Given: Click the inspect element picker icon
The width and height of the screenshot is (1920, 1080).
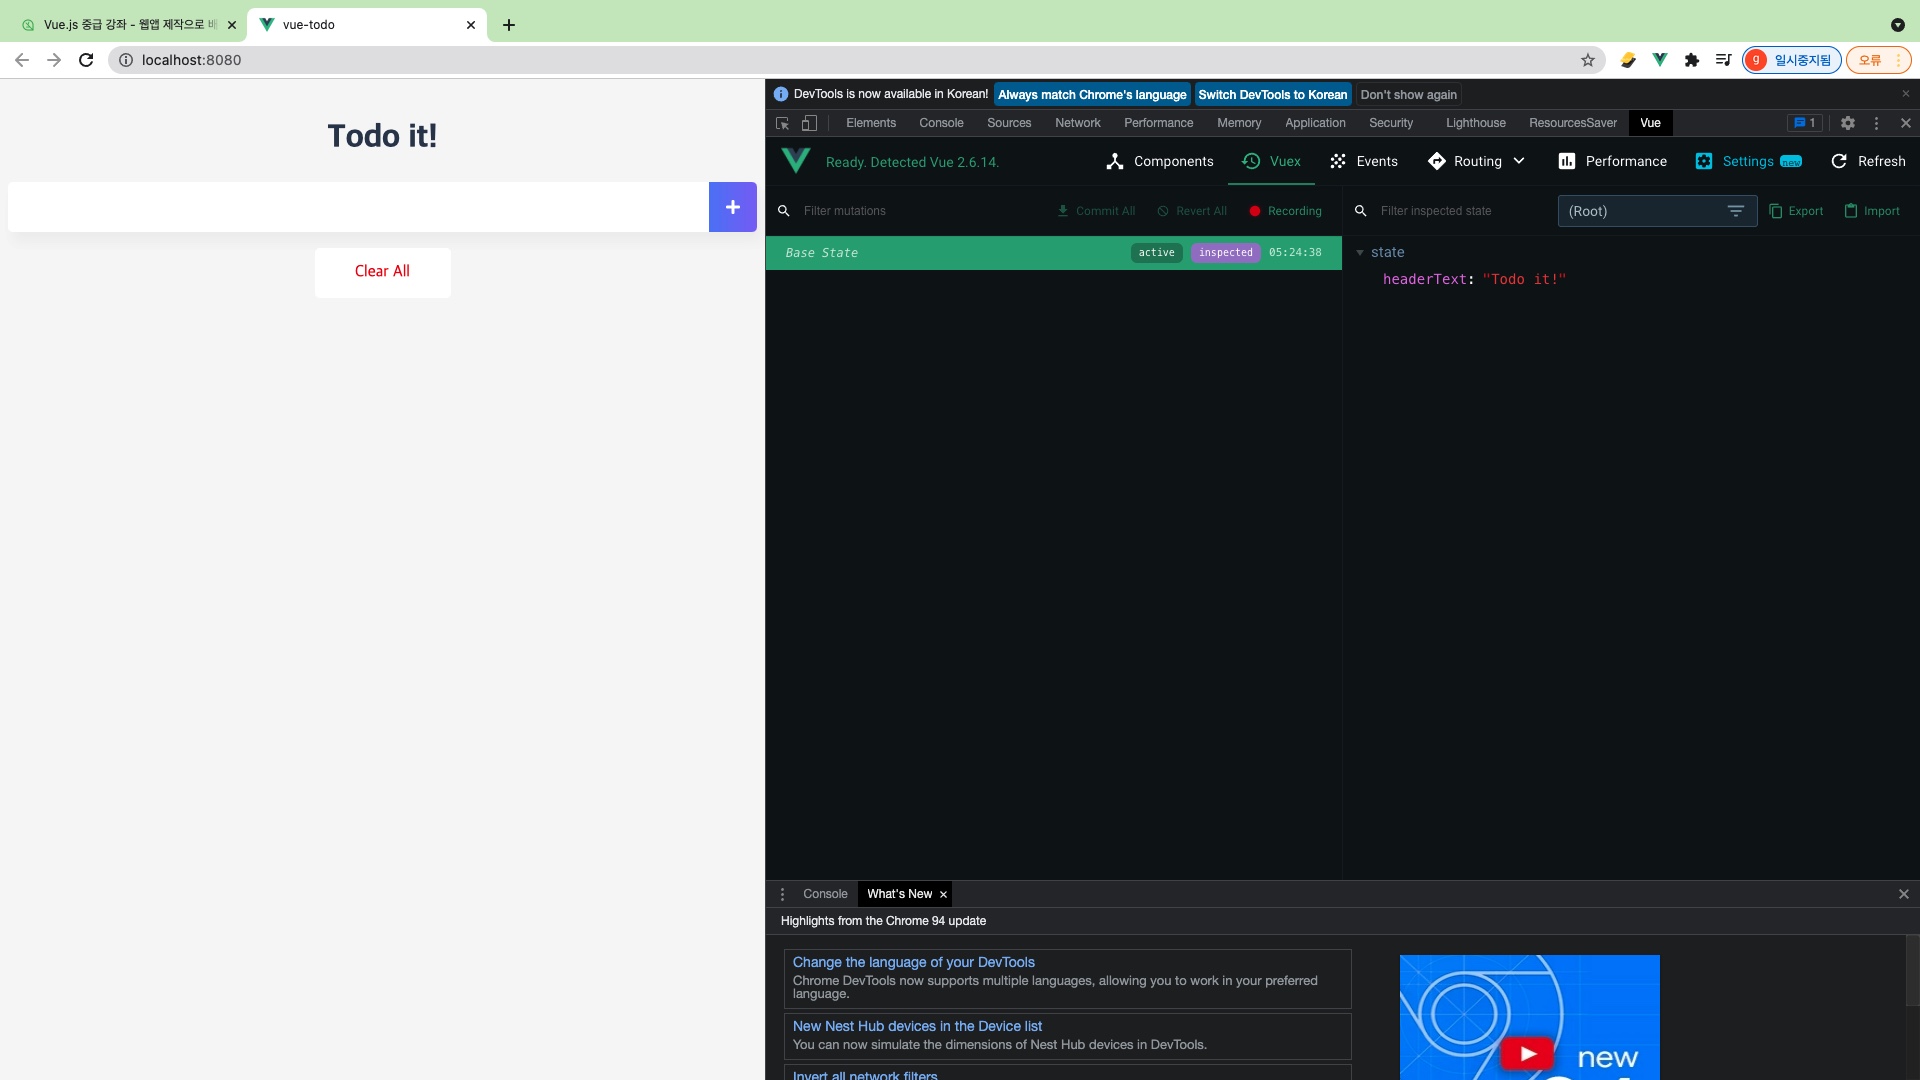Looking at the screenshot, I should point(782,123).
